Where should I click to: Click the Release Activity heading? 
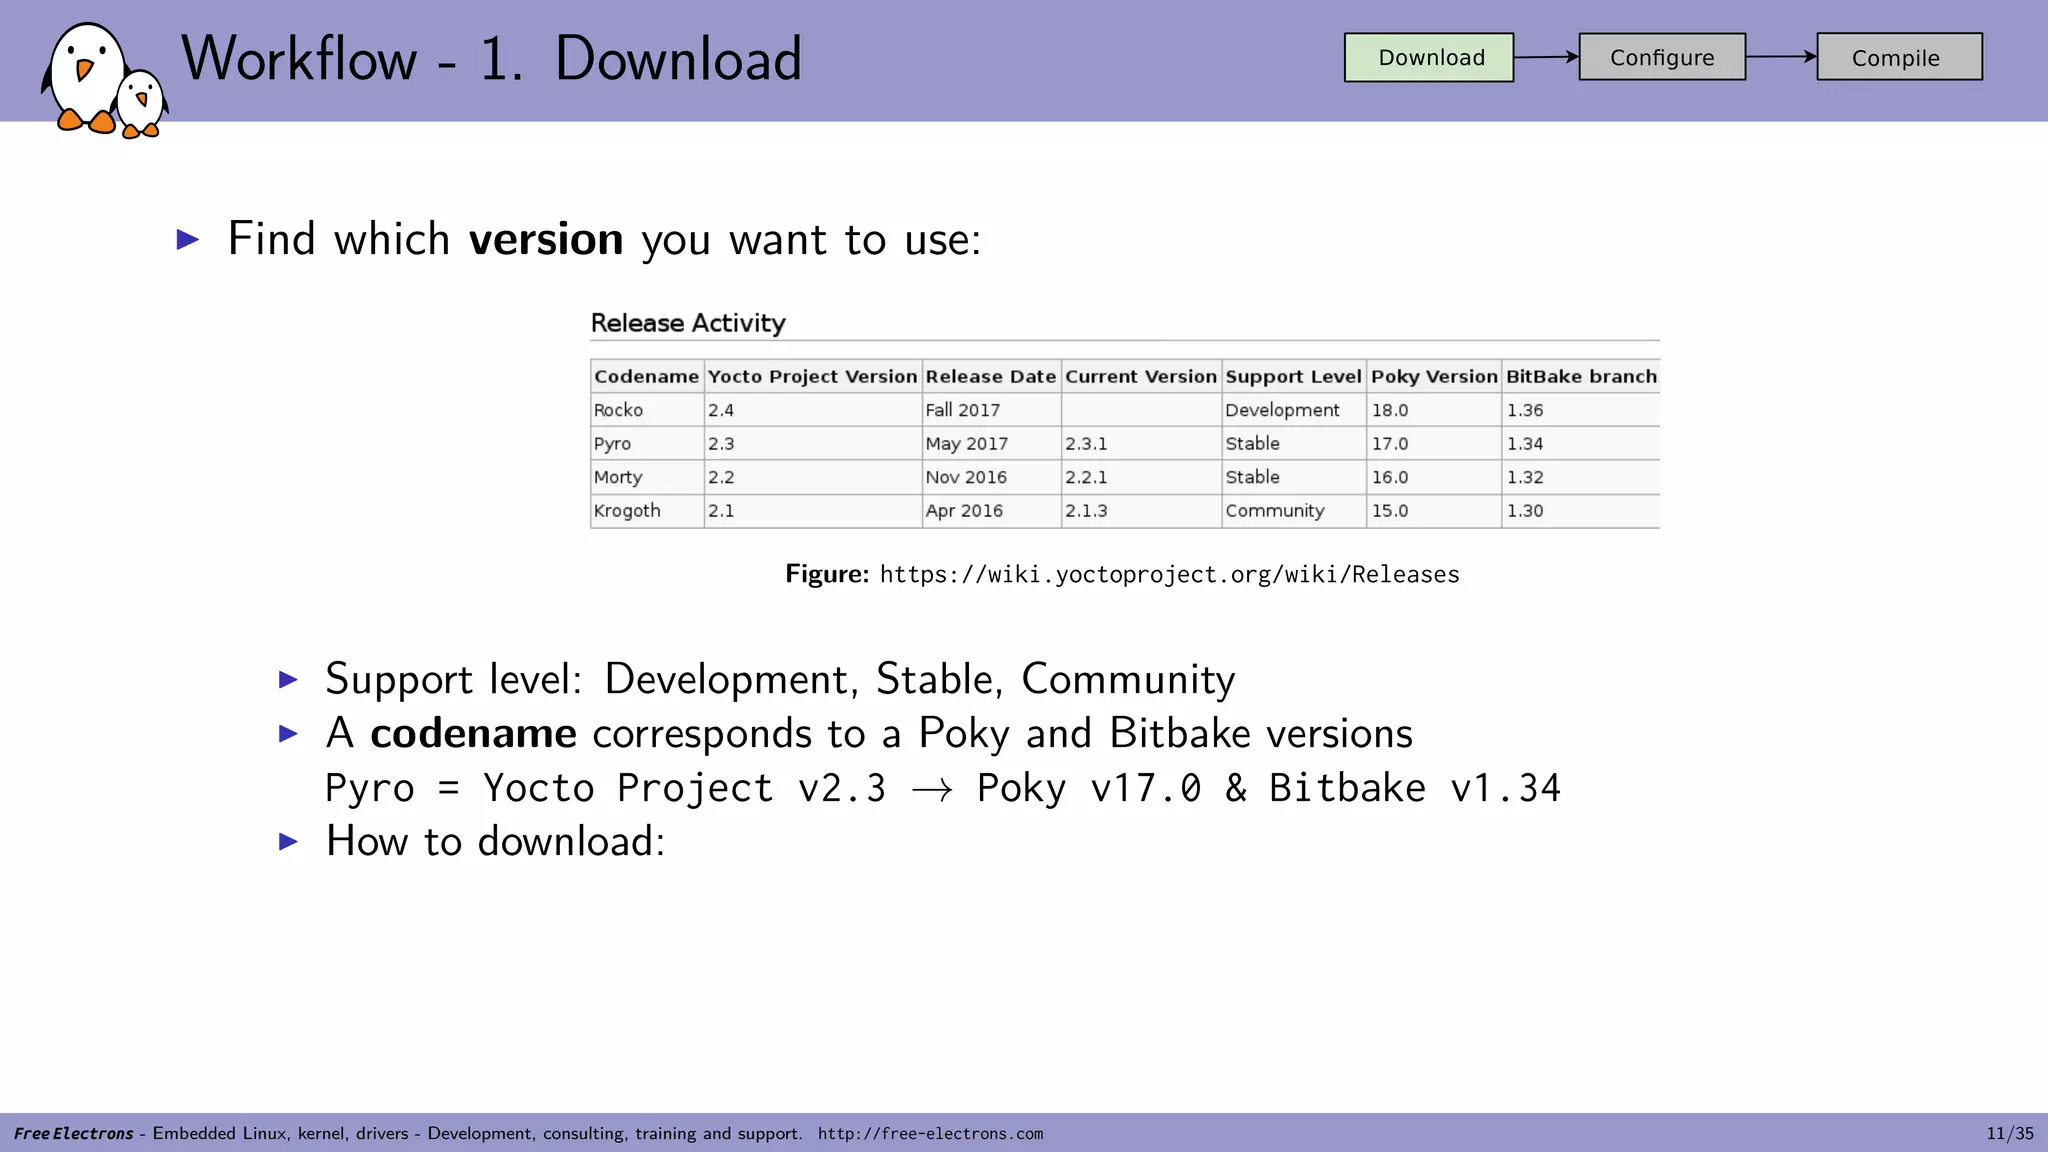(688, 323)
